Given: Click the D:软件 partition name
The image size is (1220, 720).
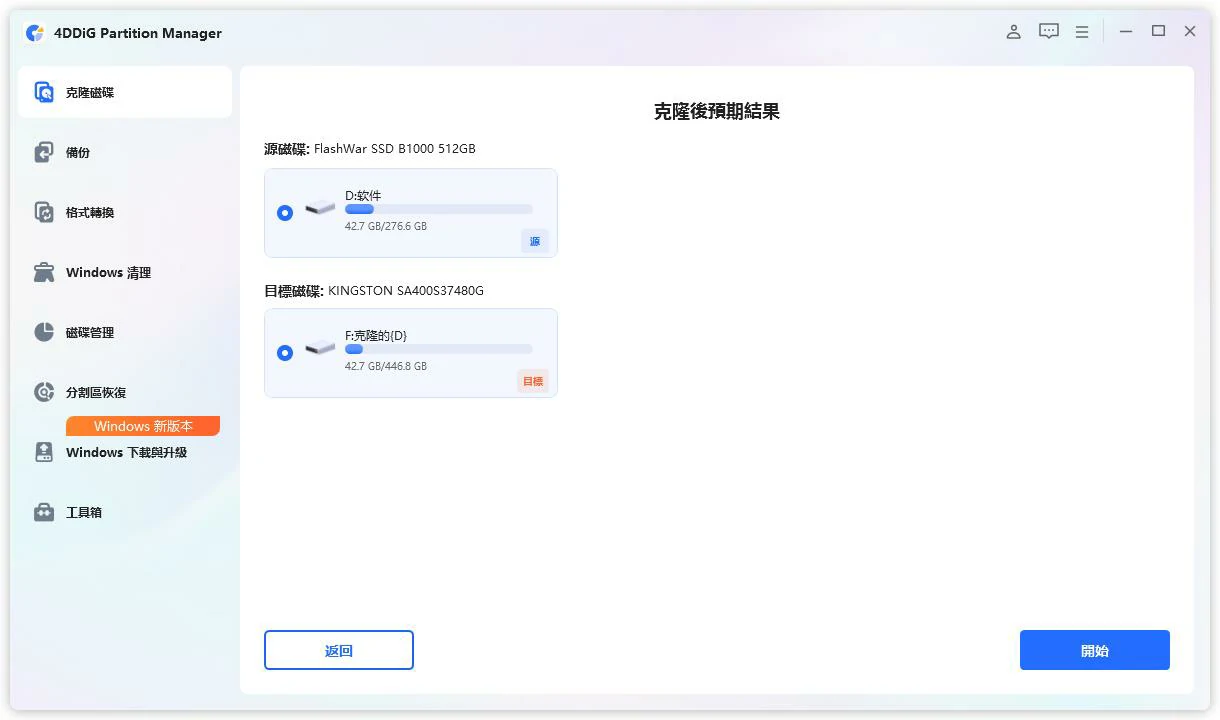Looking at the screenshot, I should [x=363, y=196].
